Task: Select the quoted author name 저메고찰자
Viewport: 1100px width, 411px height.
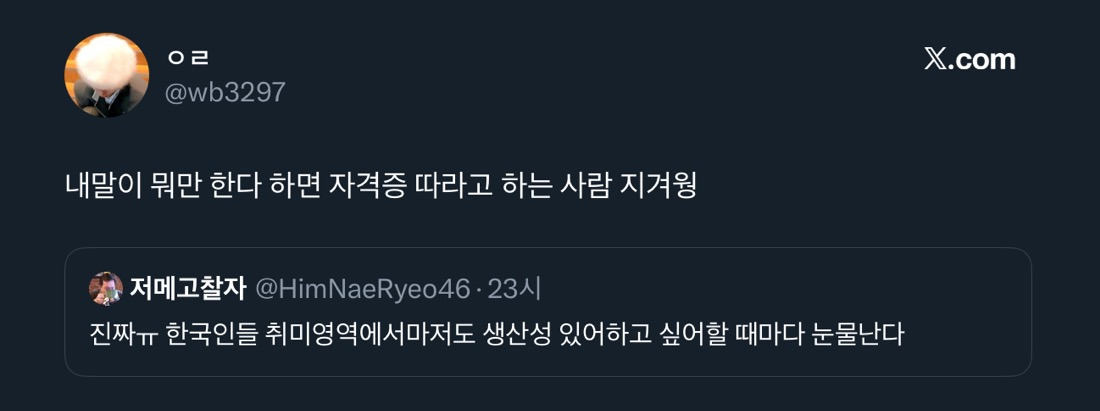Action: 188,289
